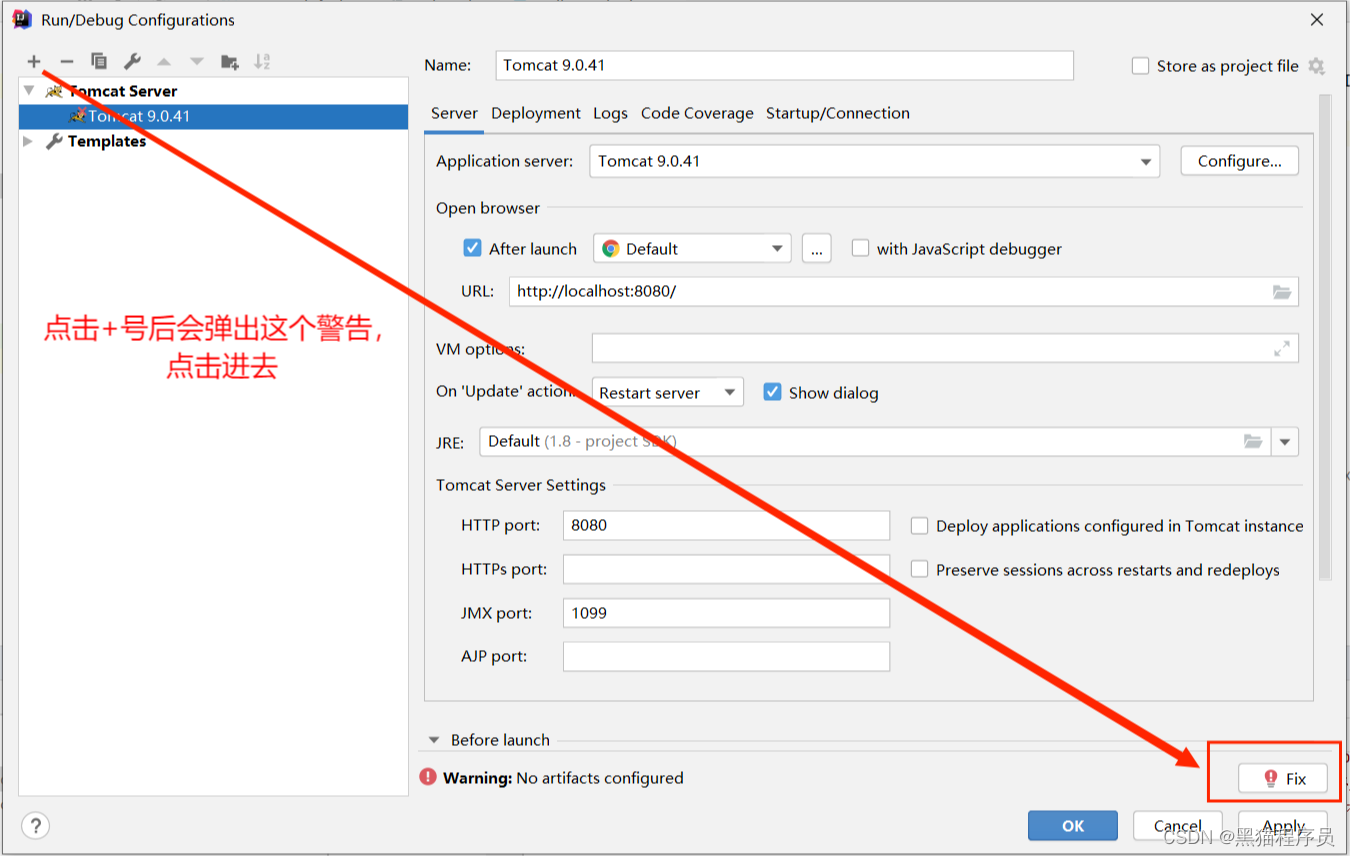
Task: Click the Cancel button
Action: pos(1178,825)
